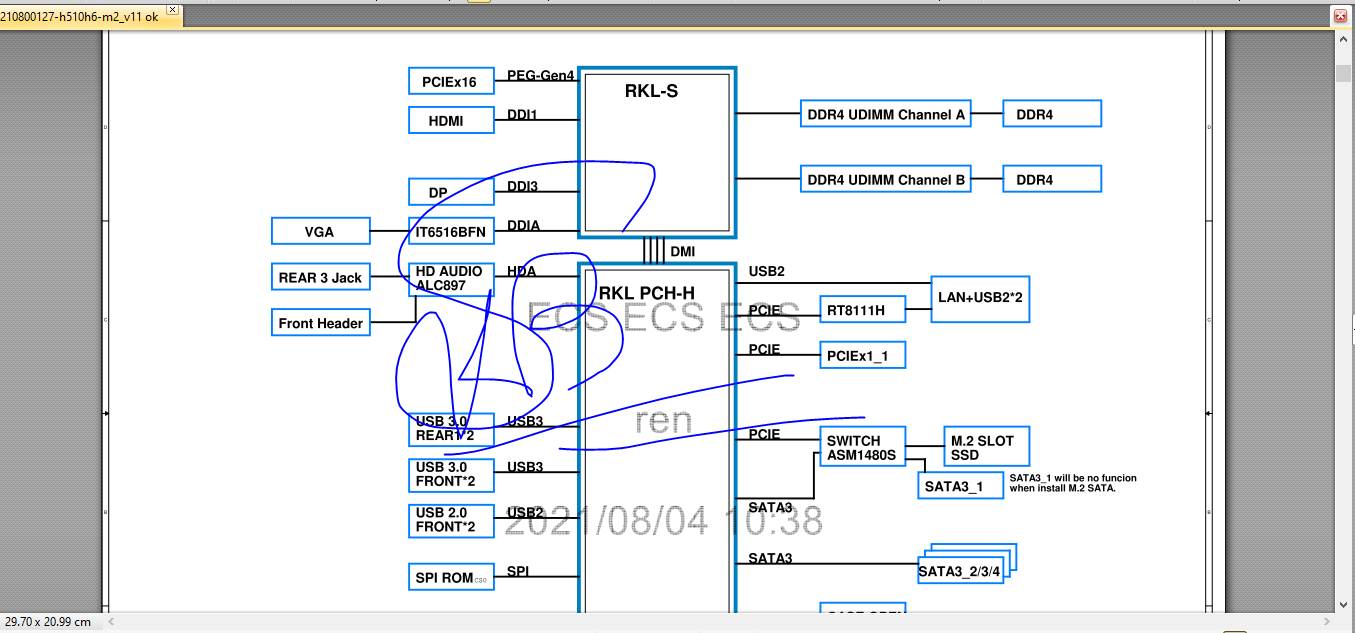Click the vertical scrollbar down arrow

(1344, 603)
